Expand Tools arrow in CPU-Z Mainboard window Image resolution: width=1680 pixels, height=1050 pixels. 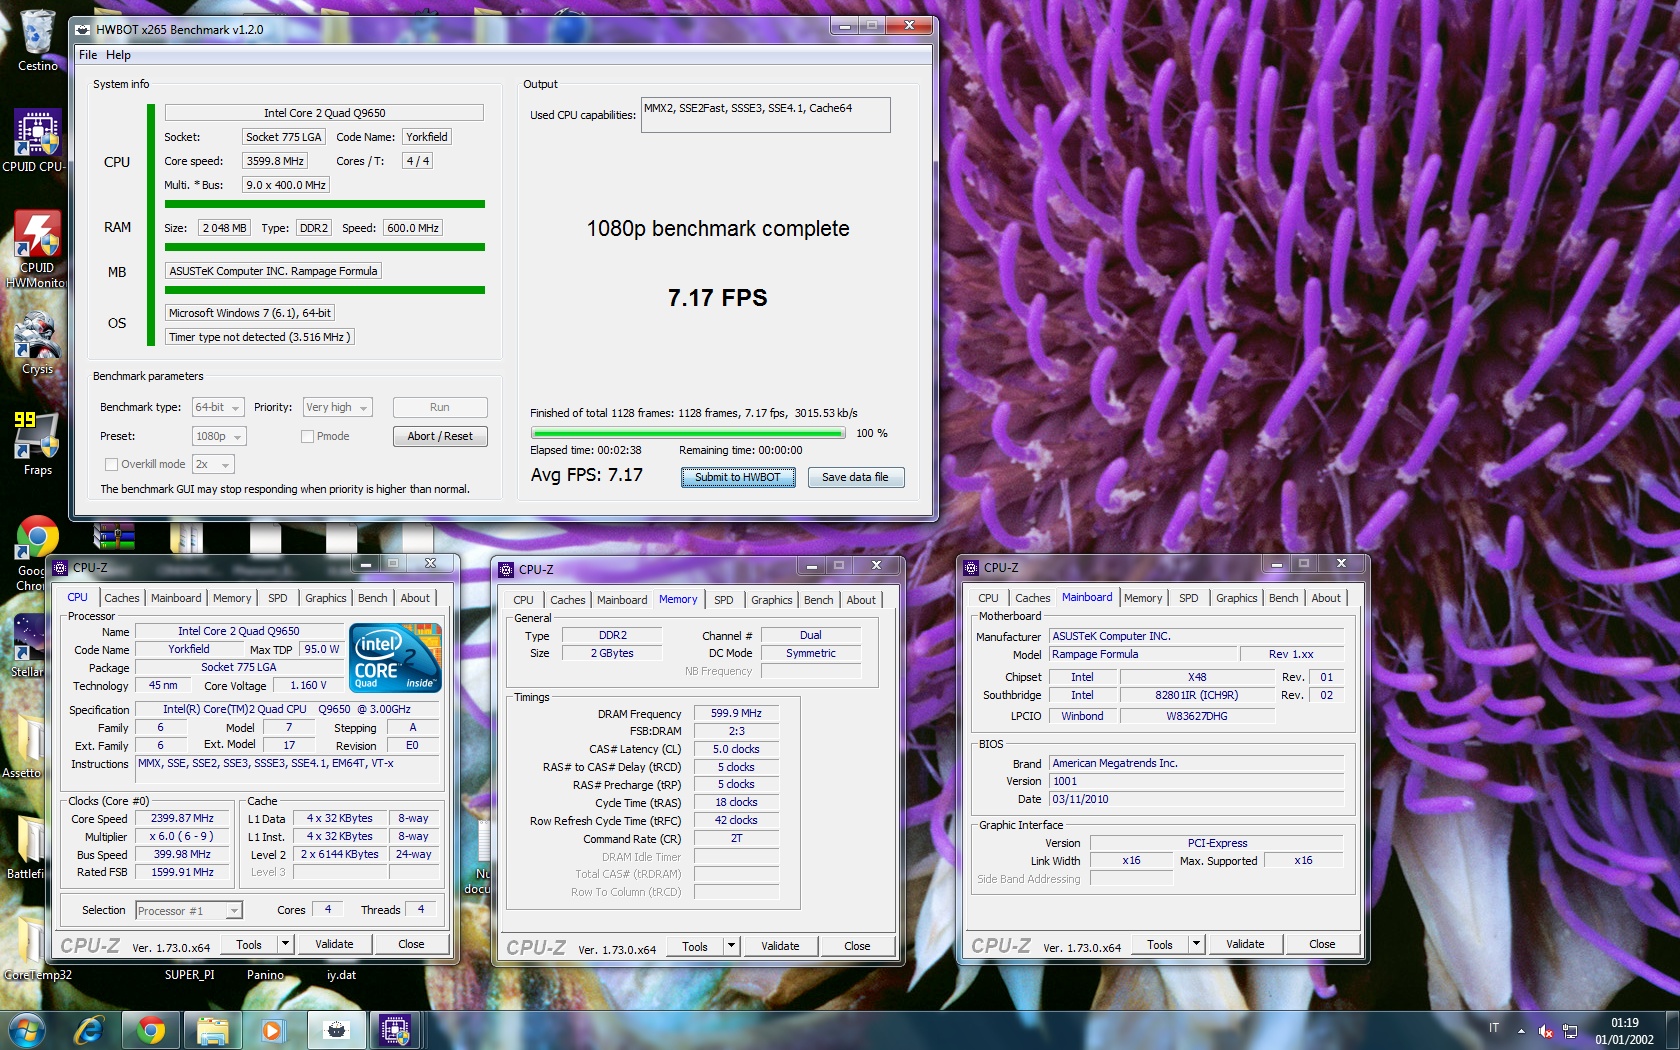pos(1196,944)
